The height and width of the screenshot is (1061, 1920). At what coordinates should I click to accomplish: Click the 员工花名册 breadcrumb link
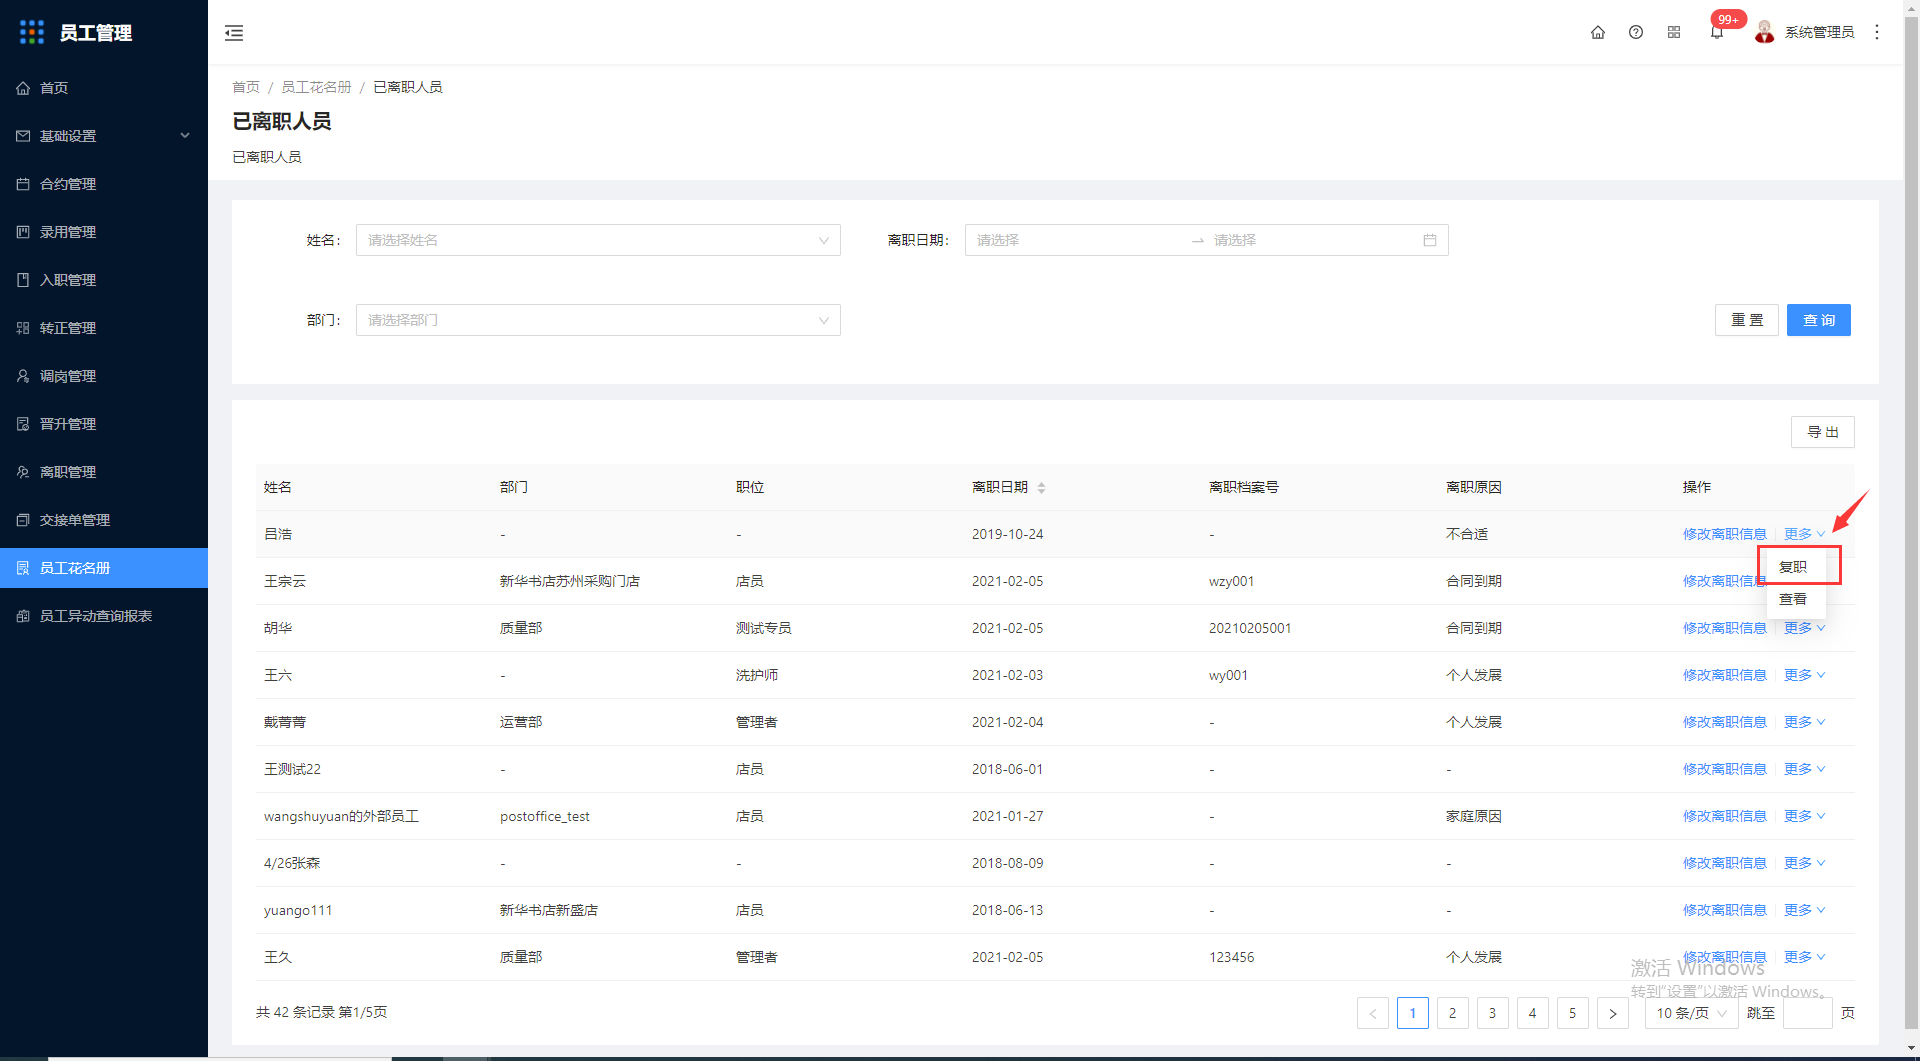[x=316, y=87]
